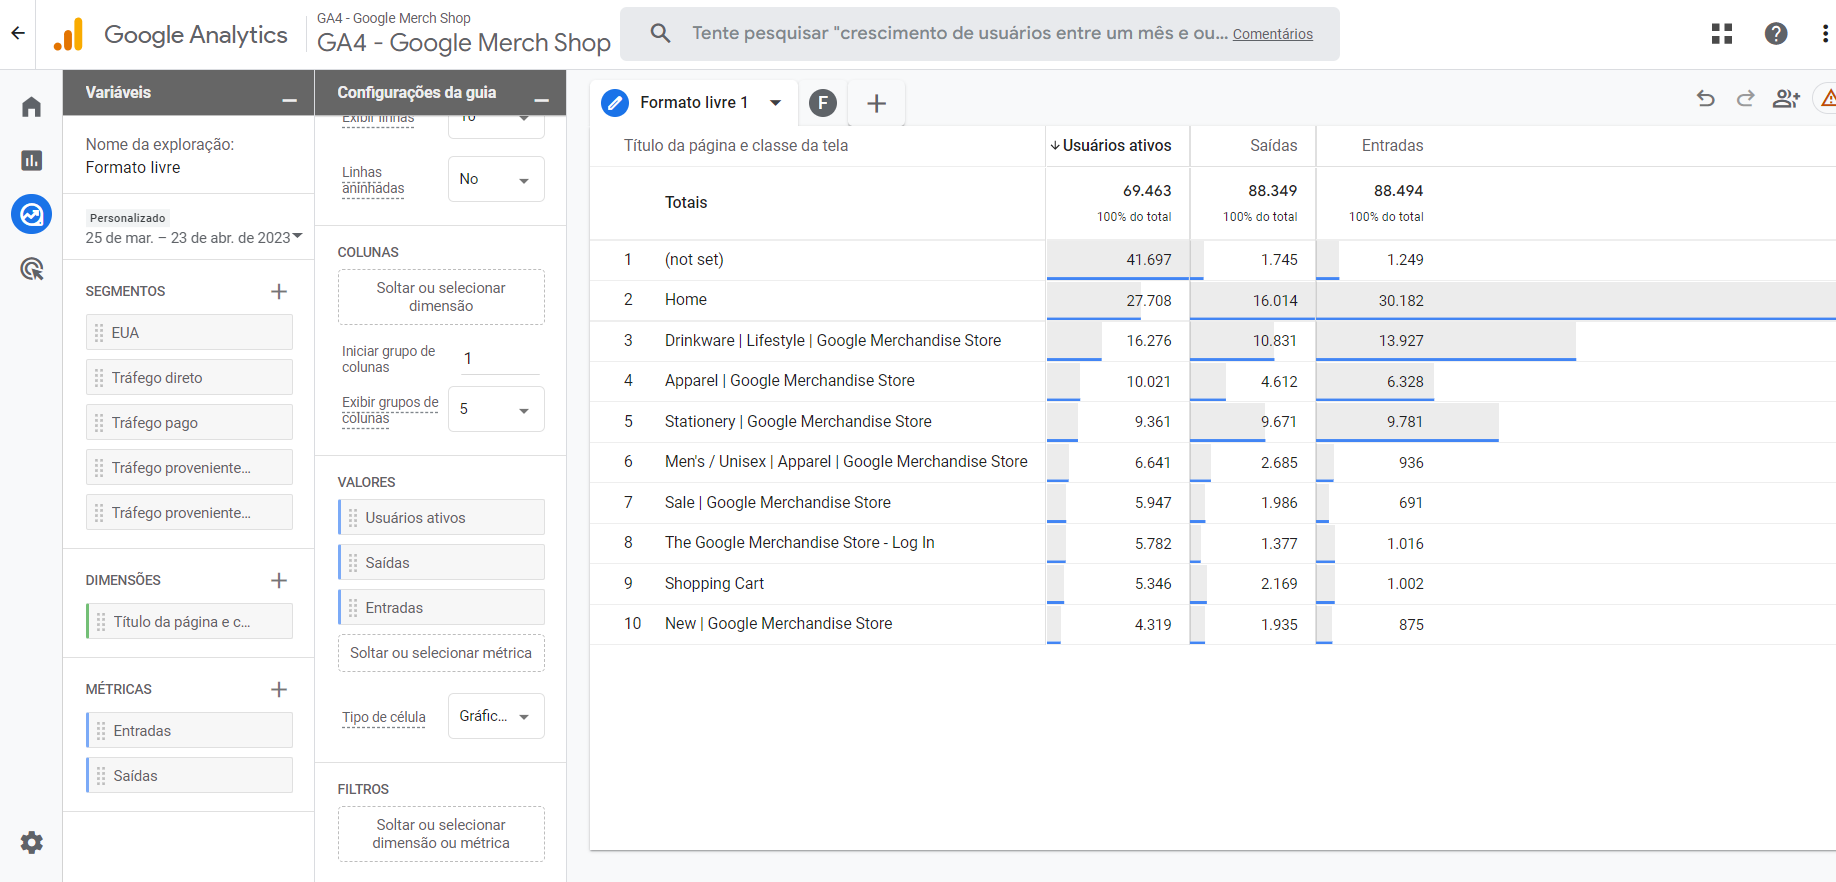1836x882 pixels.
Task: Open the Reports bar chart icon
Action: (31, 160)
